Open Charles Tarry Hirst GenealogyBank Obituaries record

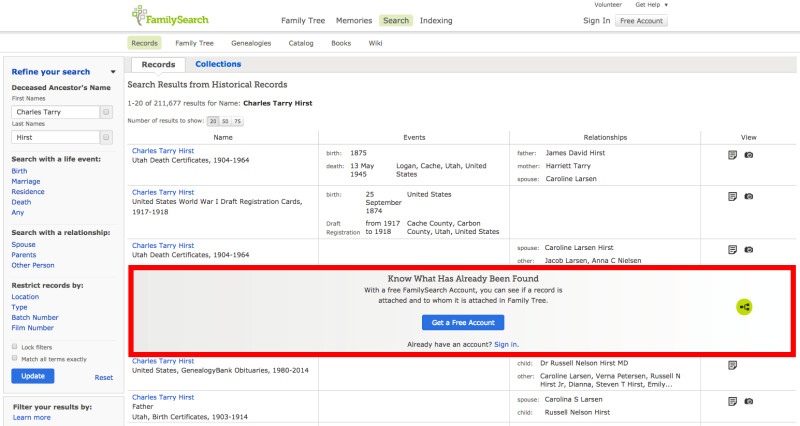coord(163,361)
